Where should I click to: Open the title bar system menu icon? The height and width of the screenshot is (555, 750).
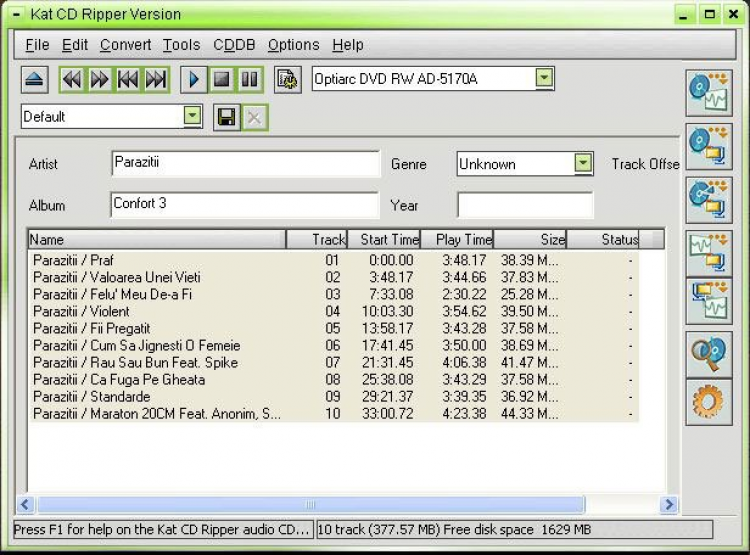coord(17,15)
